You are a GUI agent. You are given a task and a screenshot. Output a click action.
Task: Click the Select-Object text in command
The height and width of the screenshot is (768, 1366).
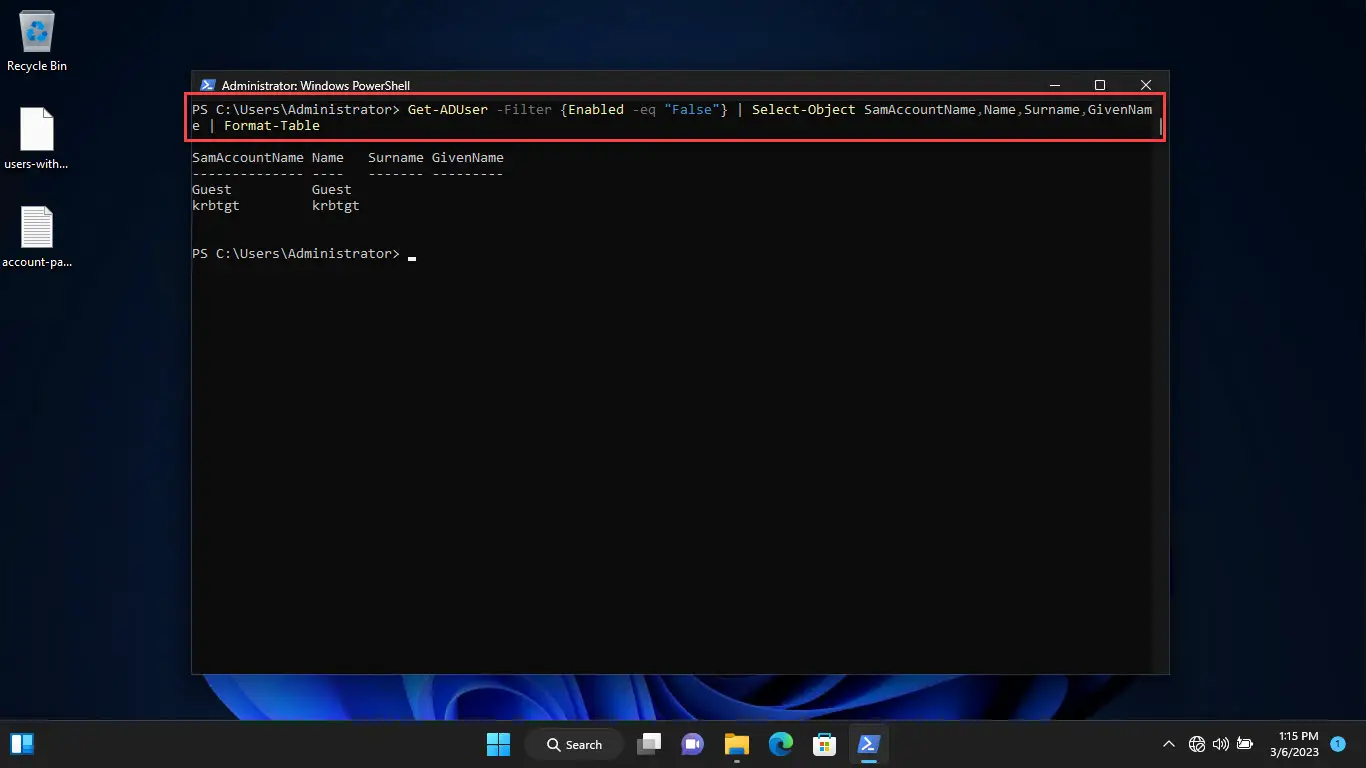click(804, 109)
